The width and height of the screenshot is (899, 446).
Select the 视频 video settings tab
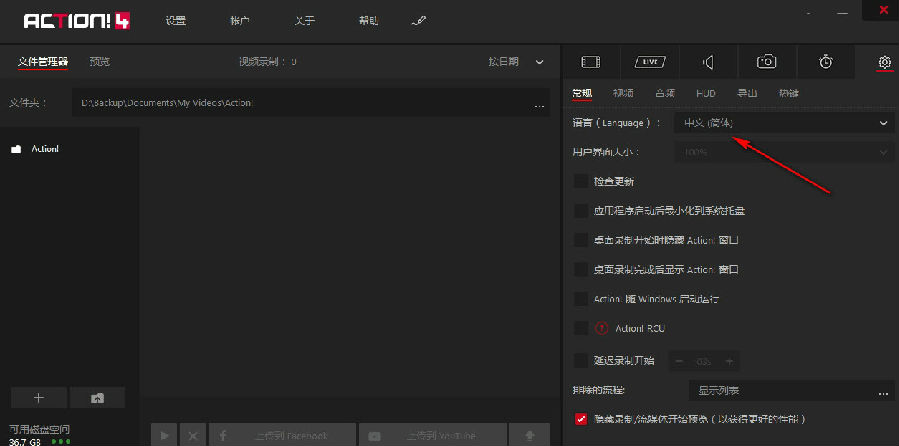(623, 93)
